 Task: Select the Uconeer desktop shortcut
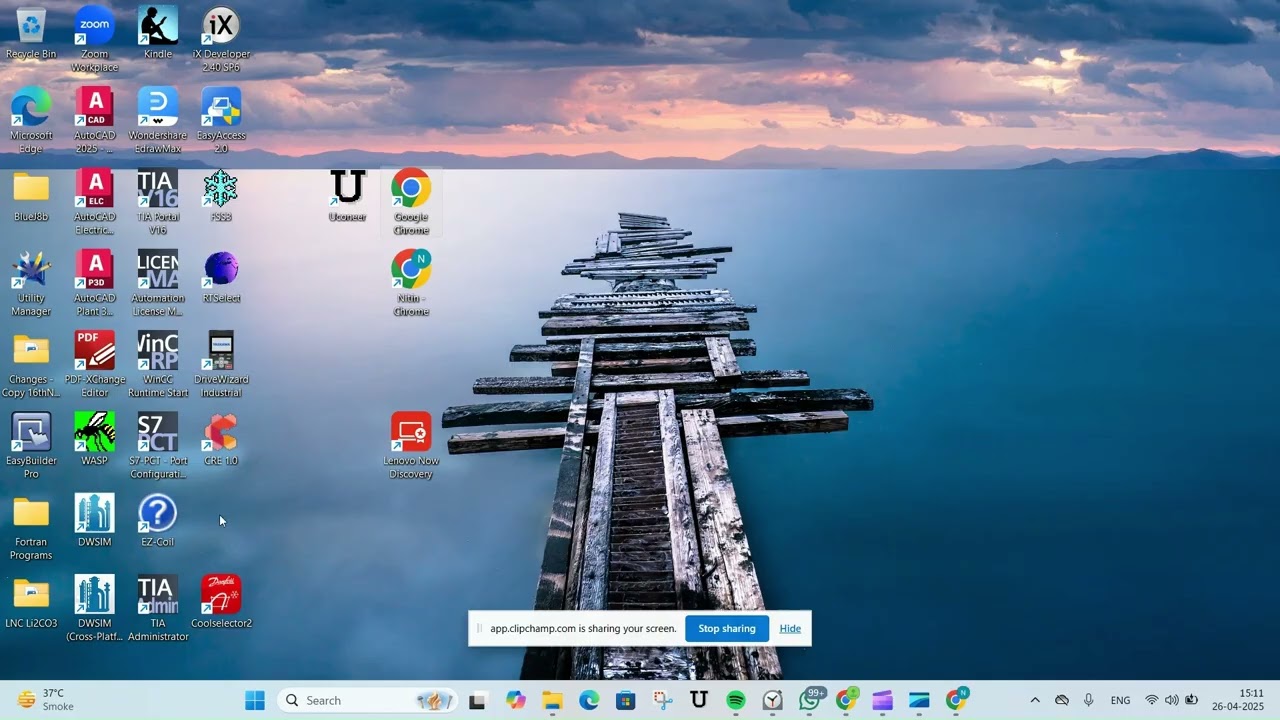pos(347,196)
